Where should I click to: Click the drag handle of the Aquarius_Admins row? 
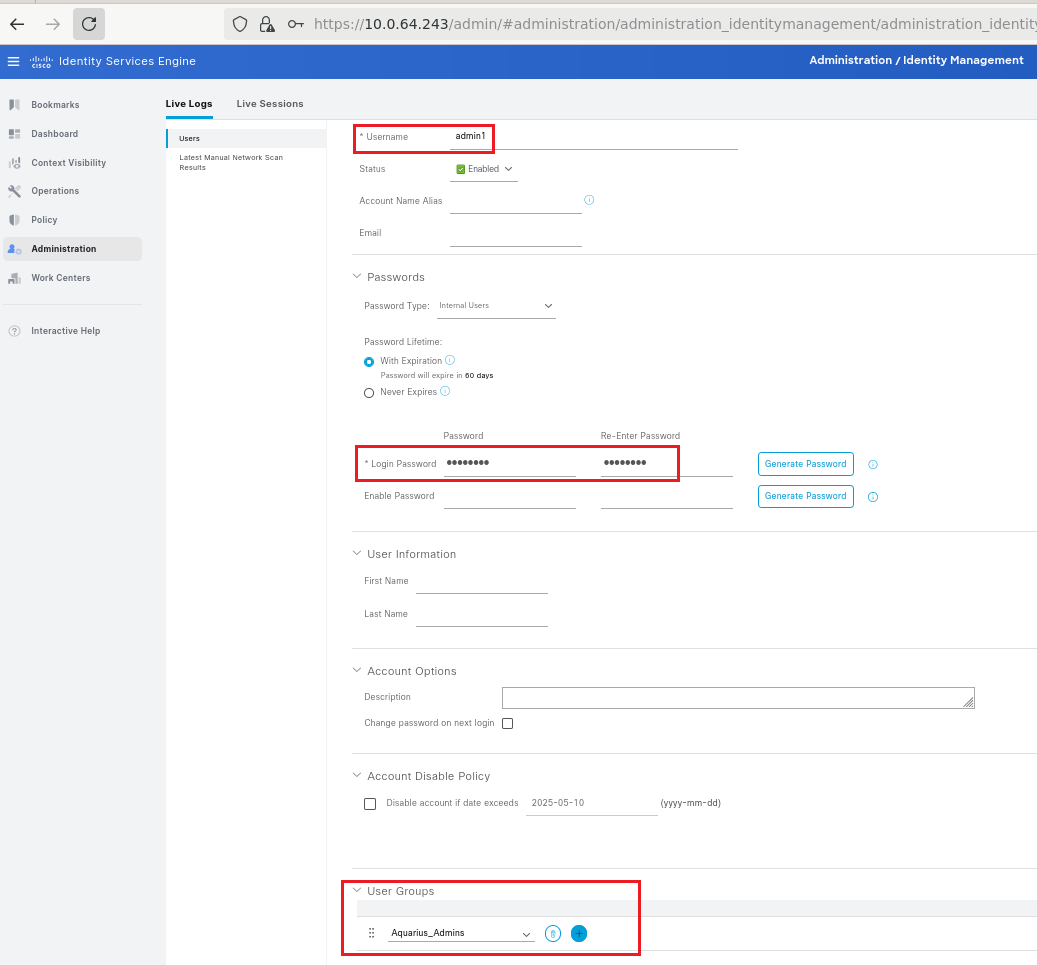[x=372, y=933]
